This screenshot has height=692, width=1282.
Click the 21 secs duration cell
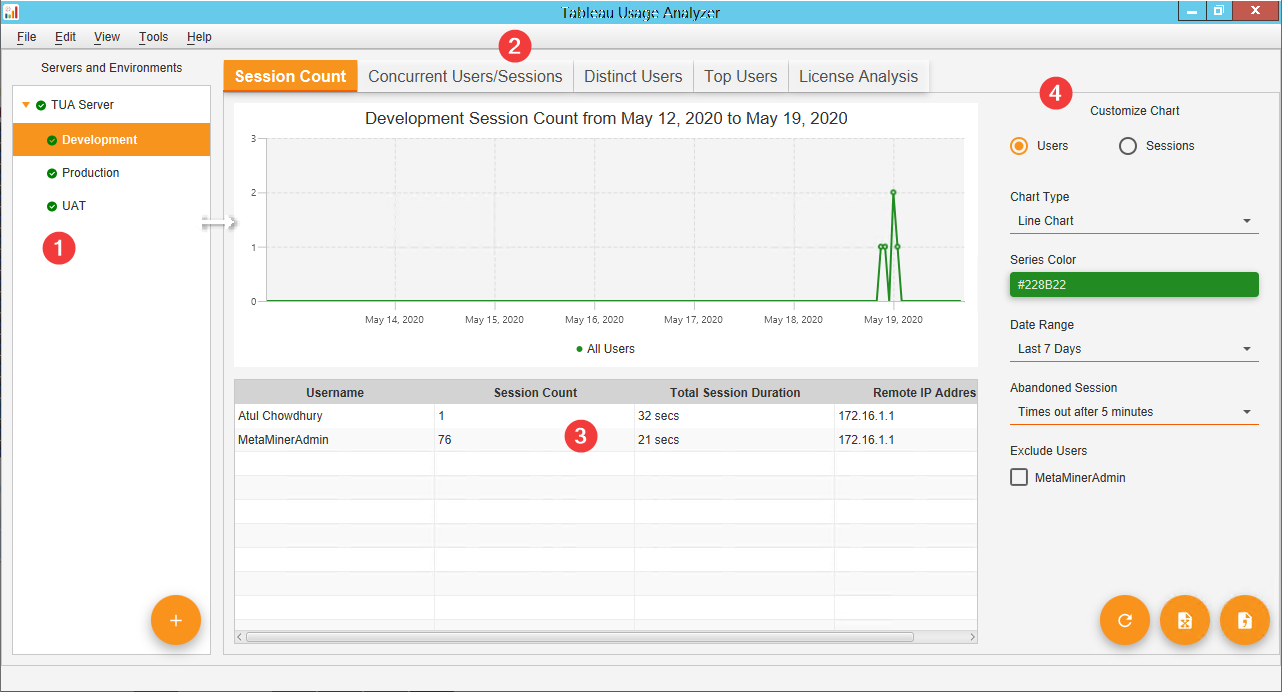(x=735, y=440)
